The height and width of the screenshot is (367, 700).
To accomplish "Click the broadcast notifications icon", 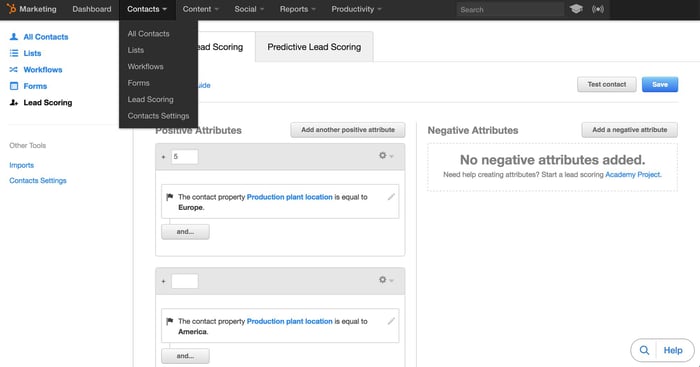I will 598,9.
